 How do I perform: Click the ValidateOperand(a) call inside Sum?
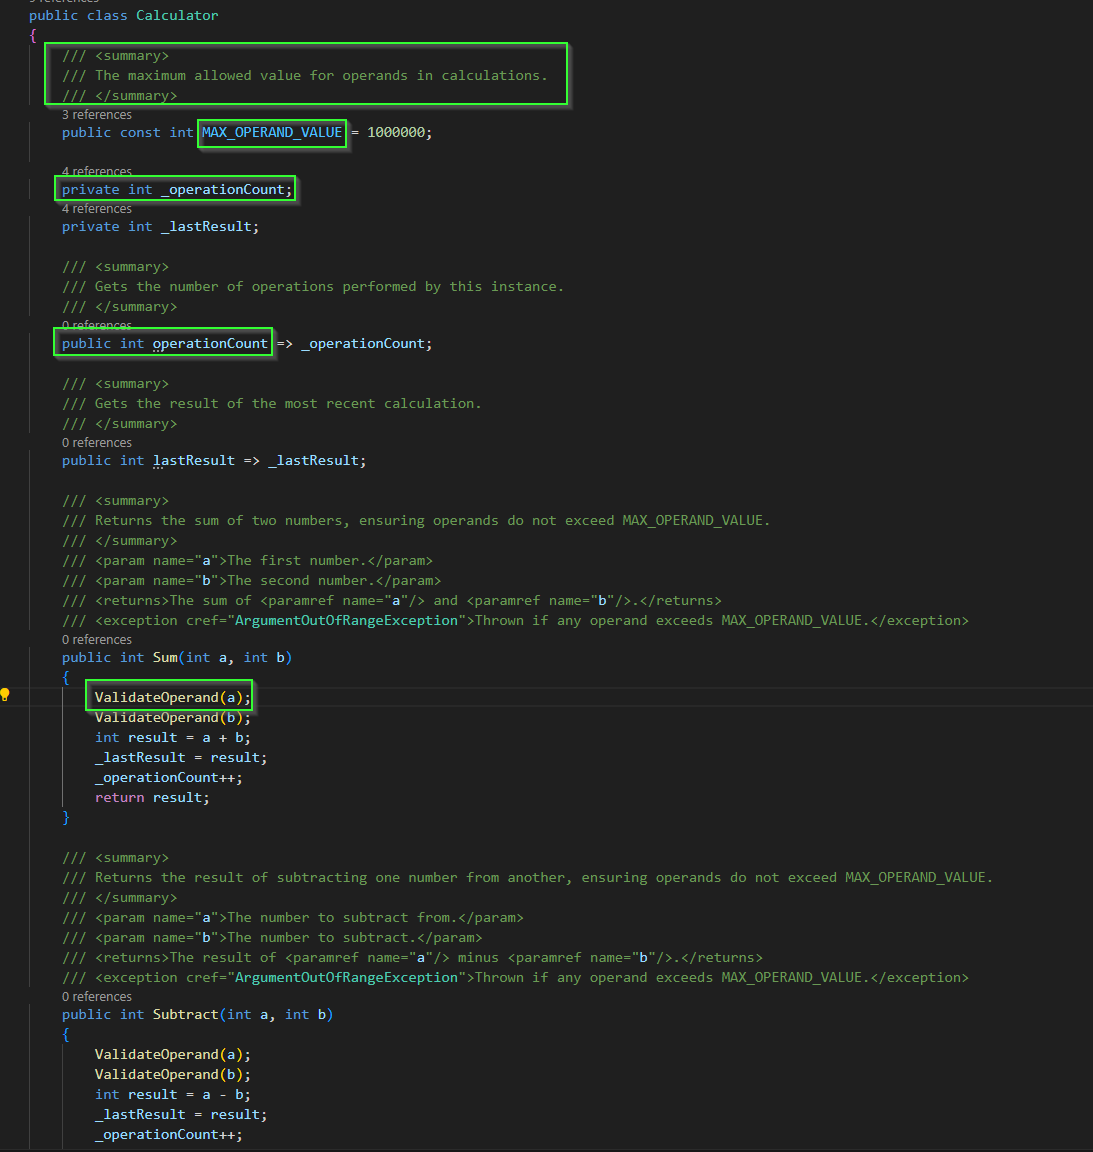coord(168,697)
